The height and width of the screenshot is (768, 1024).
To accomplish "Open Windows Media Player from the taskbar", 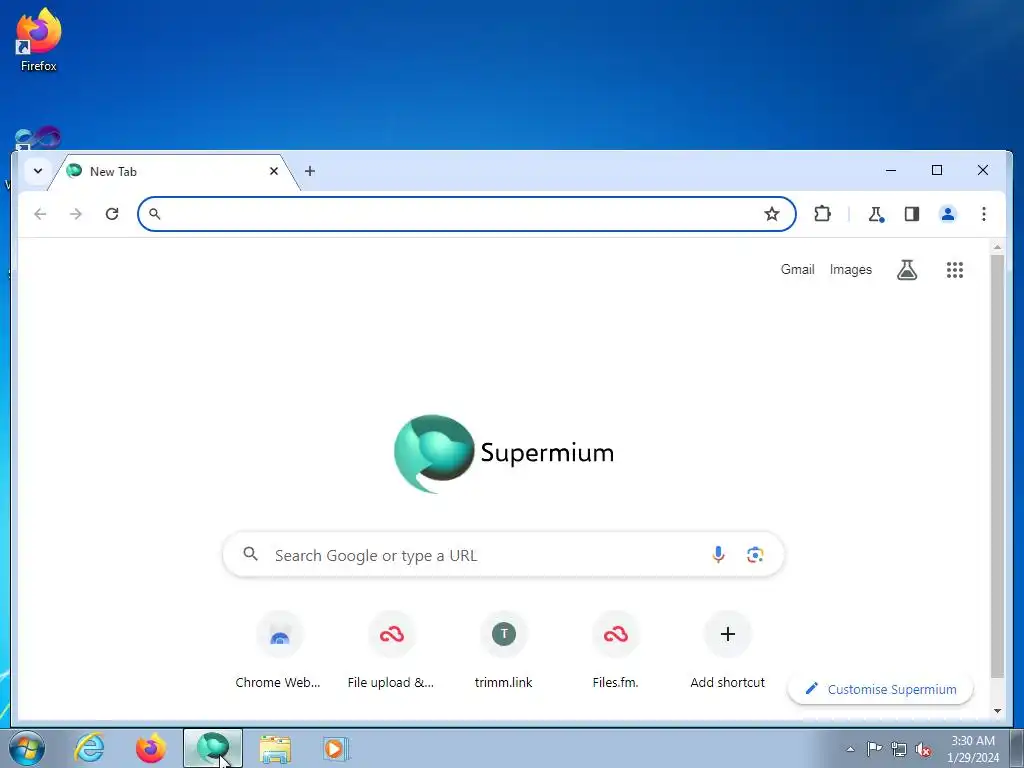I will [336, 748].
